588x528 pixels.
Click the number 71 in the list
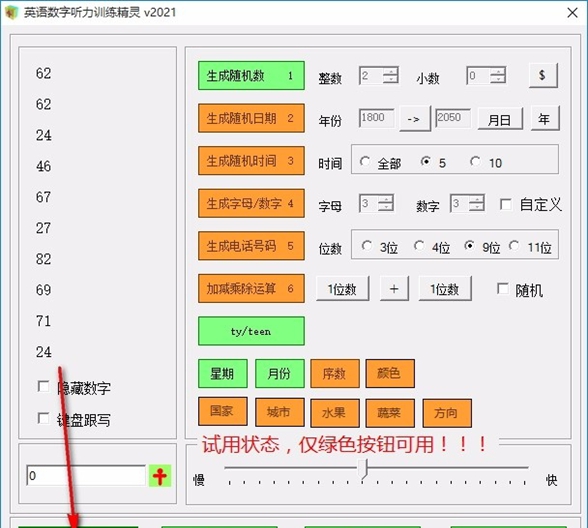pos(44,321)
